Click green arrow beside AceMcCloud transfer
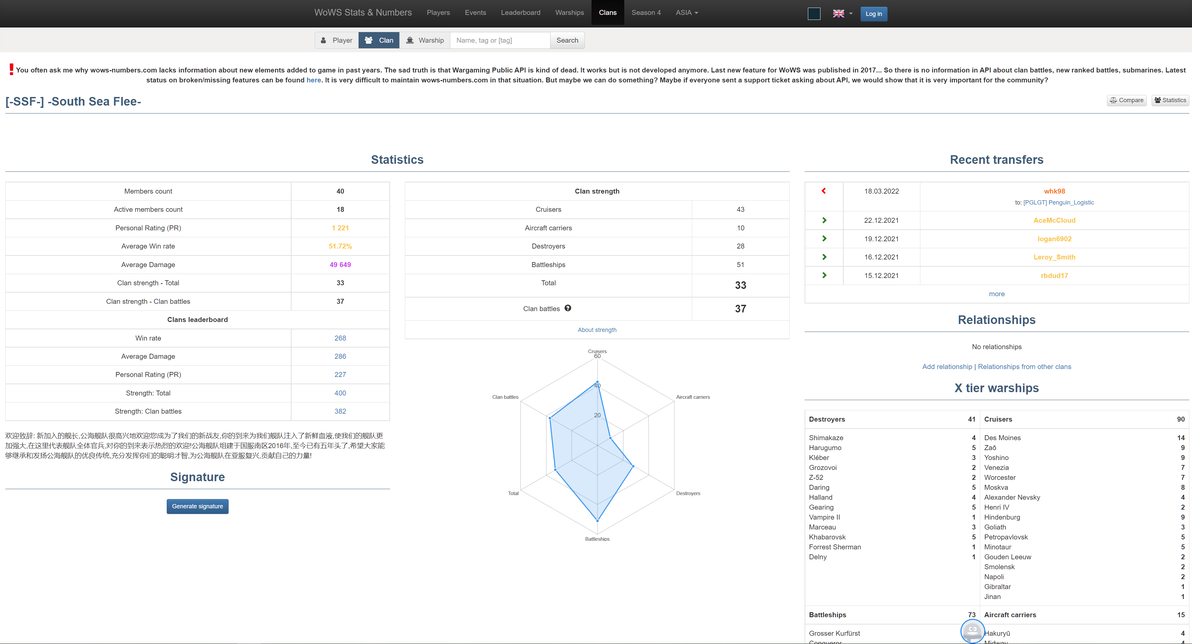This screenshot has width=1192, height=644. pos(823,220)
